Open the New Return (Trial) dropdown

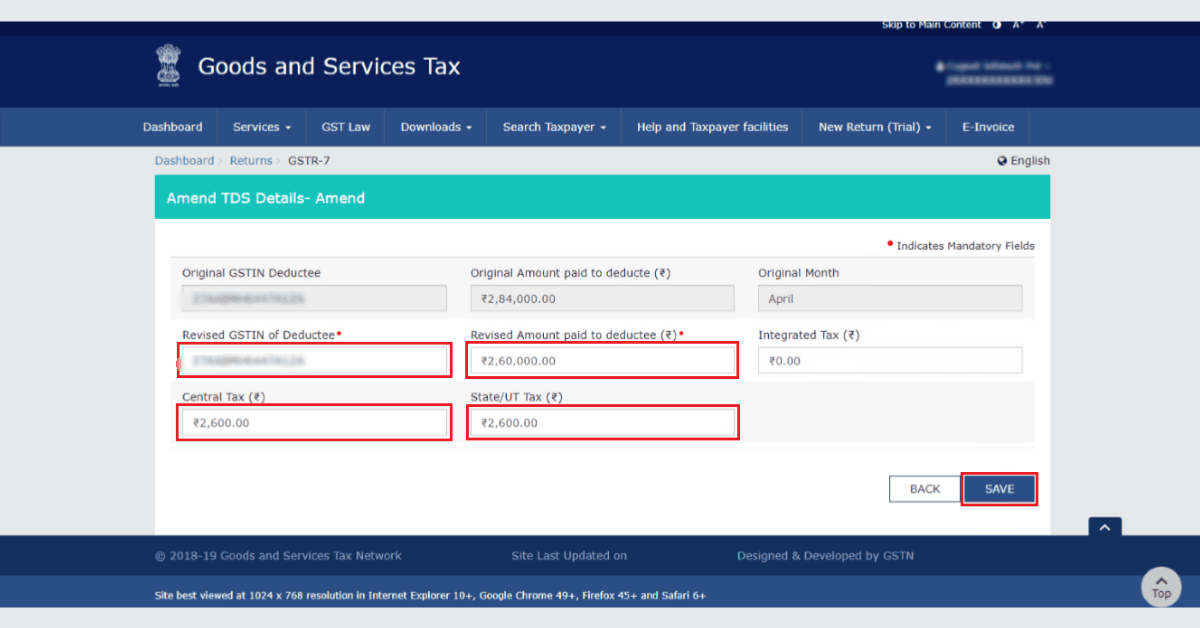(874, 126)
